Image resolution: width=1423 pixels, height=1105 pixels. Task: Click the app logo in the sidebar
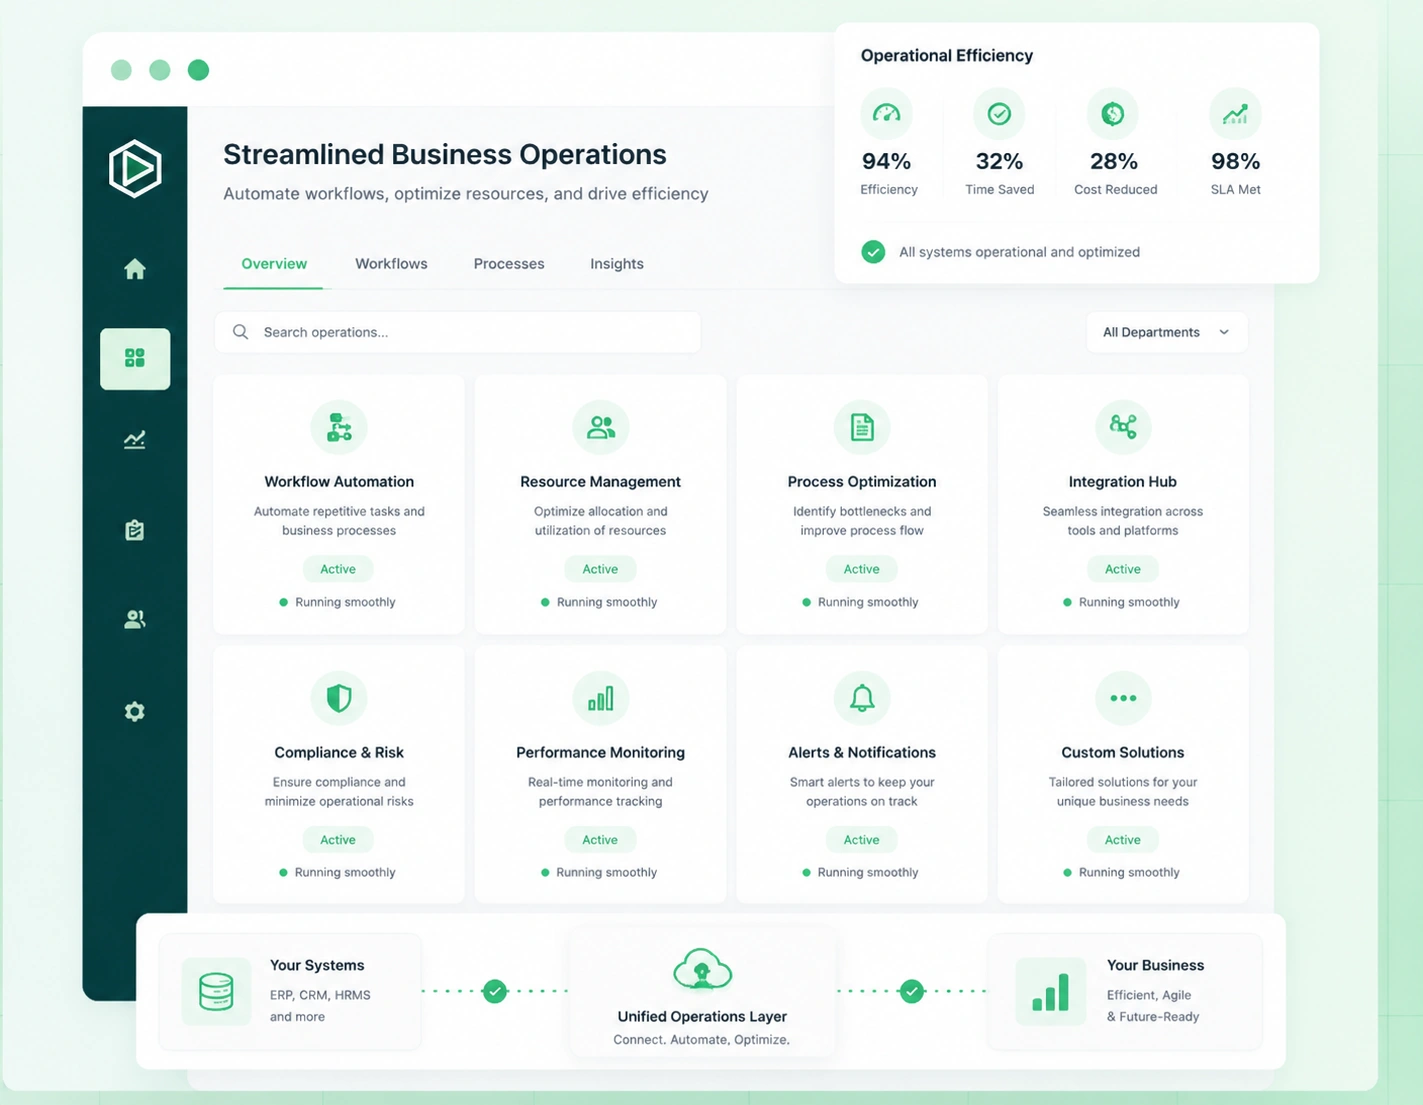point(135,168)
